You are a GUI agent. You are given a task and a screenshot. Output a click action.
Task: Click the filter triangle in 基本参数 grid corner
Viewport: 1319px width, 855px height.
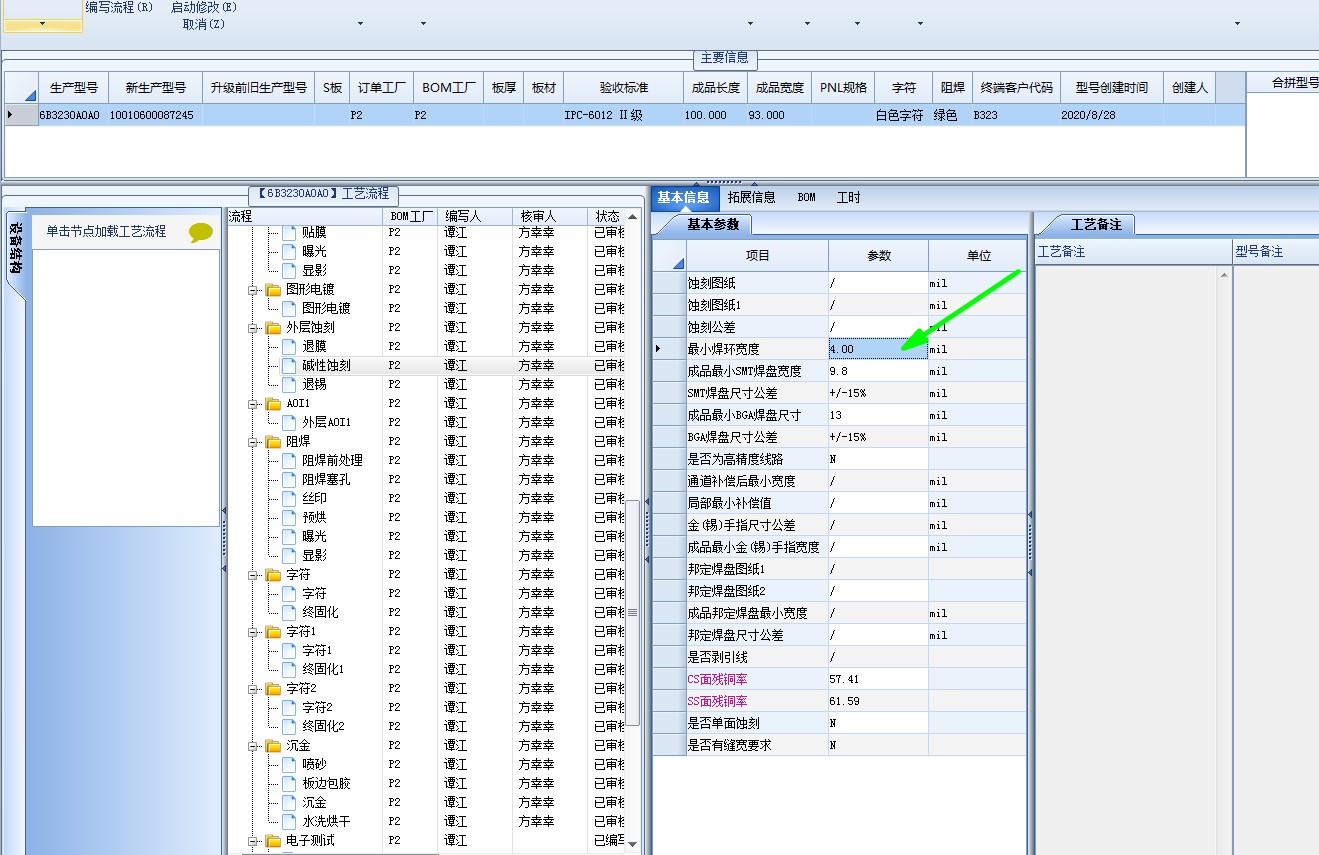tap(679, 264)
